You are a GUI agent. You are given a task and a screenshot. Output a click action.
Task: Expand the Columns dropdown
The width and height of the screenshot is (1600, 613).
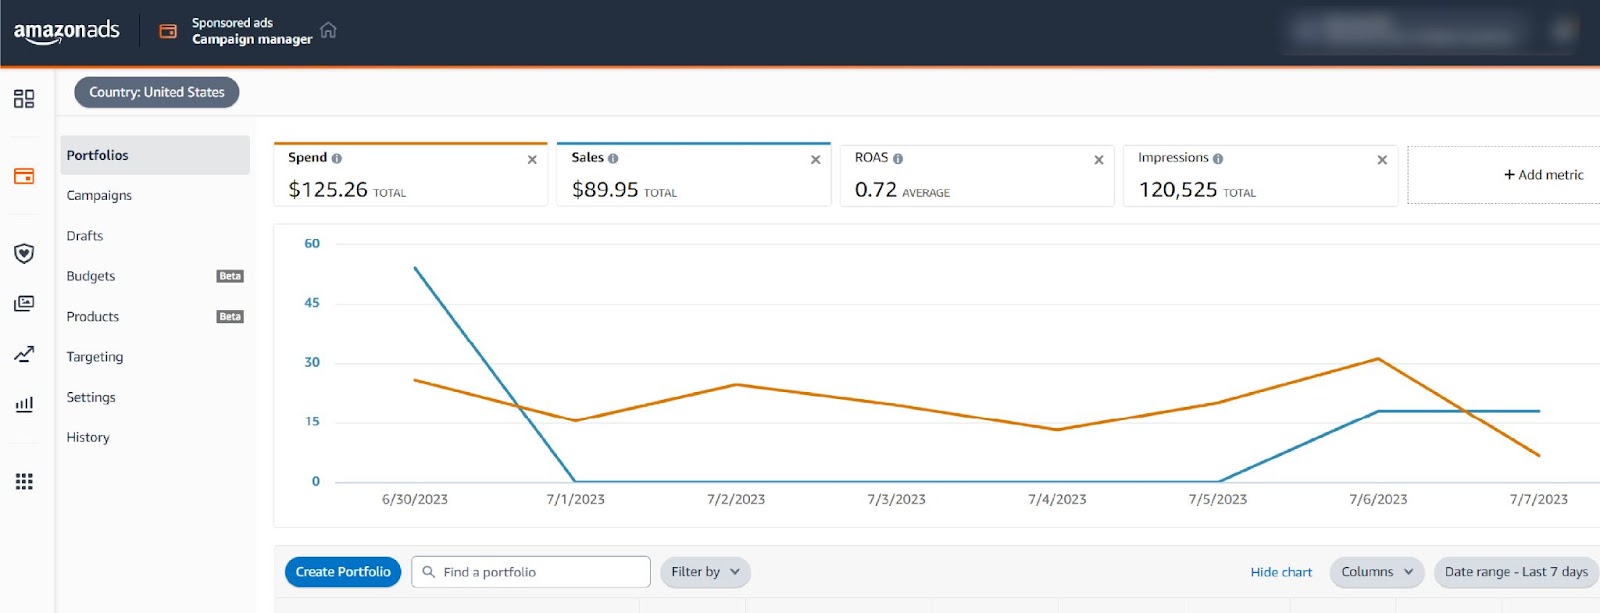pyautogui.click(x=1377, y=572)
